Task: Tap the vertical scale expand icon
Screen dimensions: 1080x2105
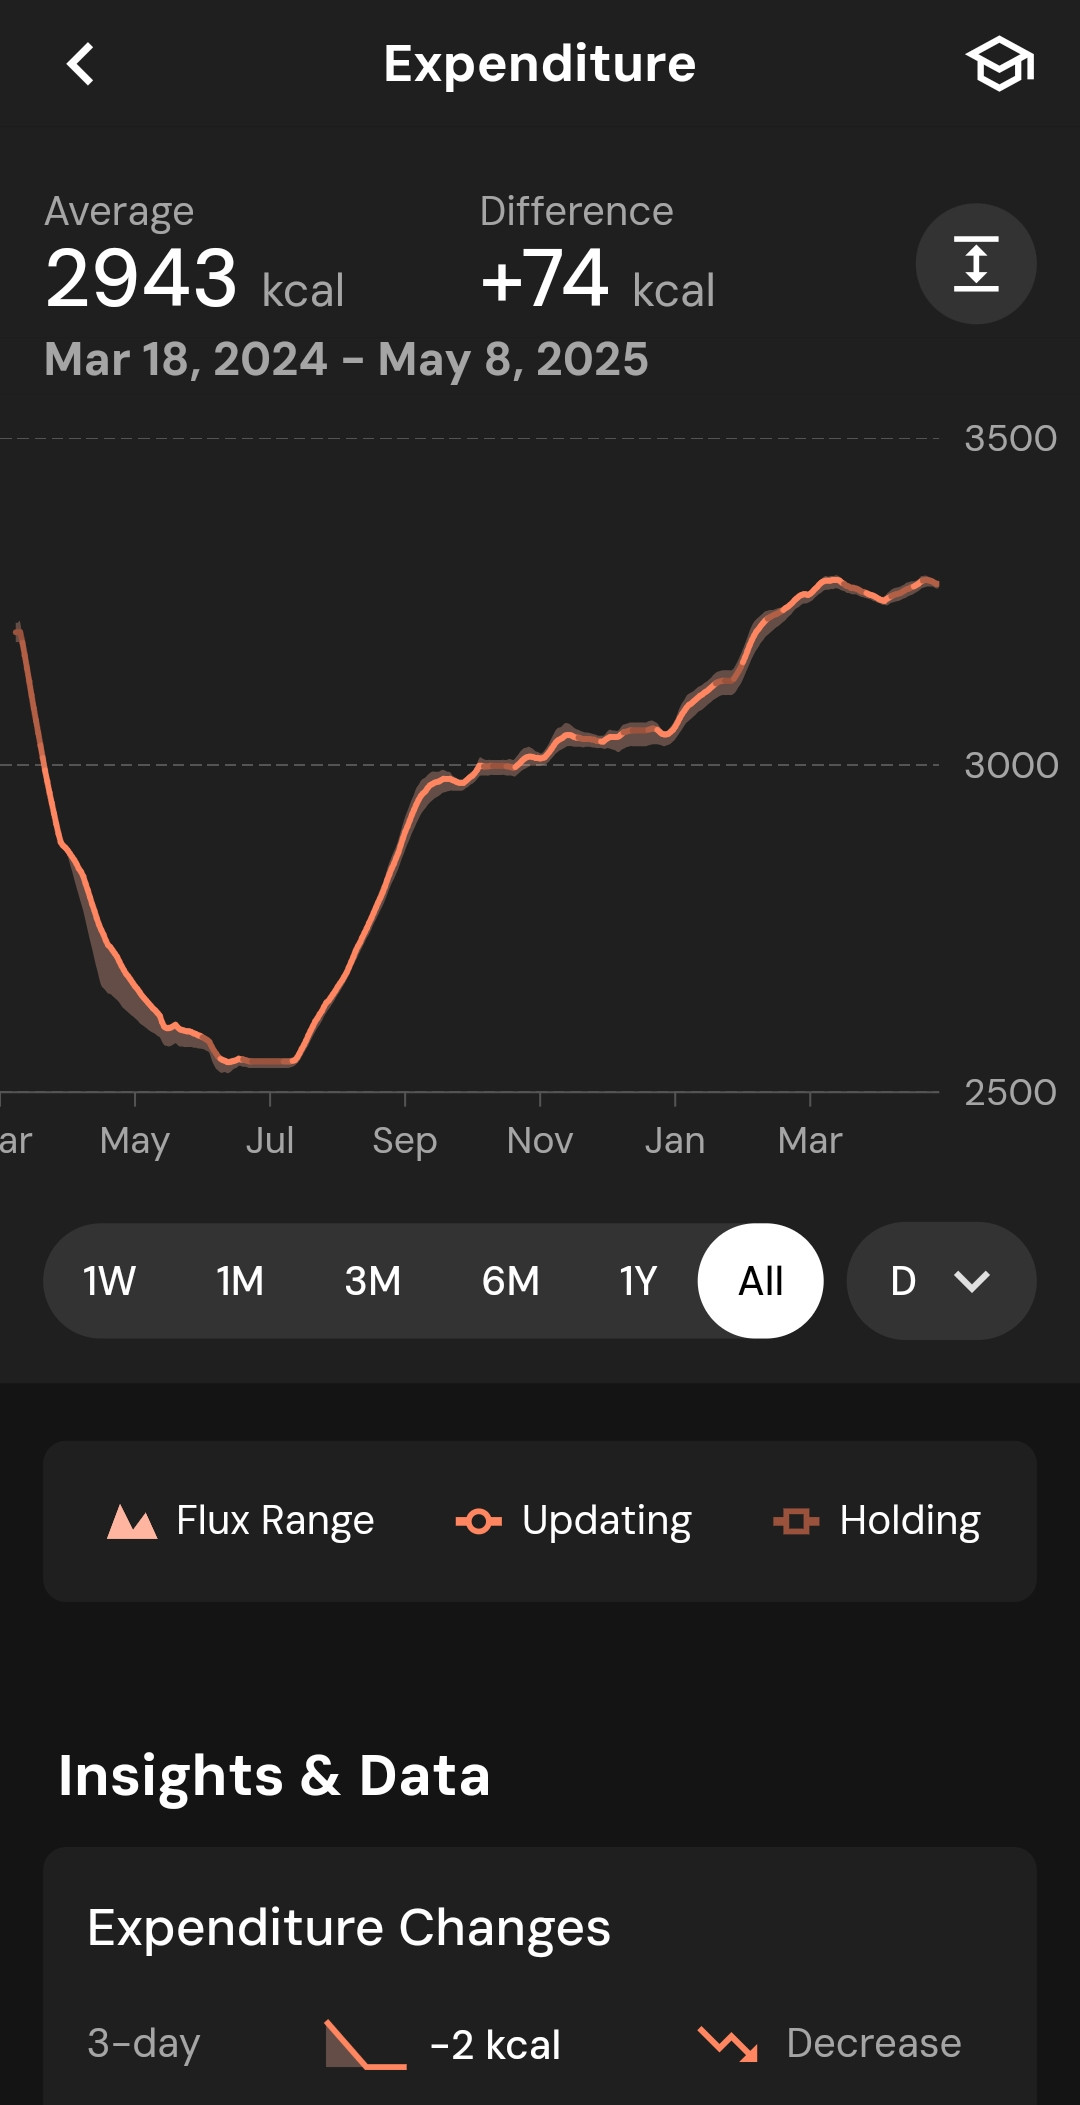Action: coord(975,264)
